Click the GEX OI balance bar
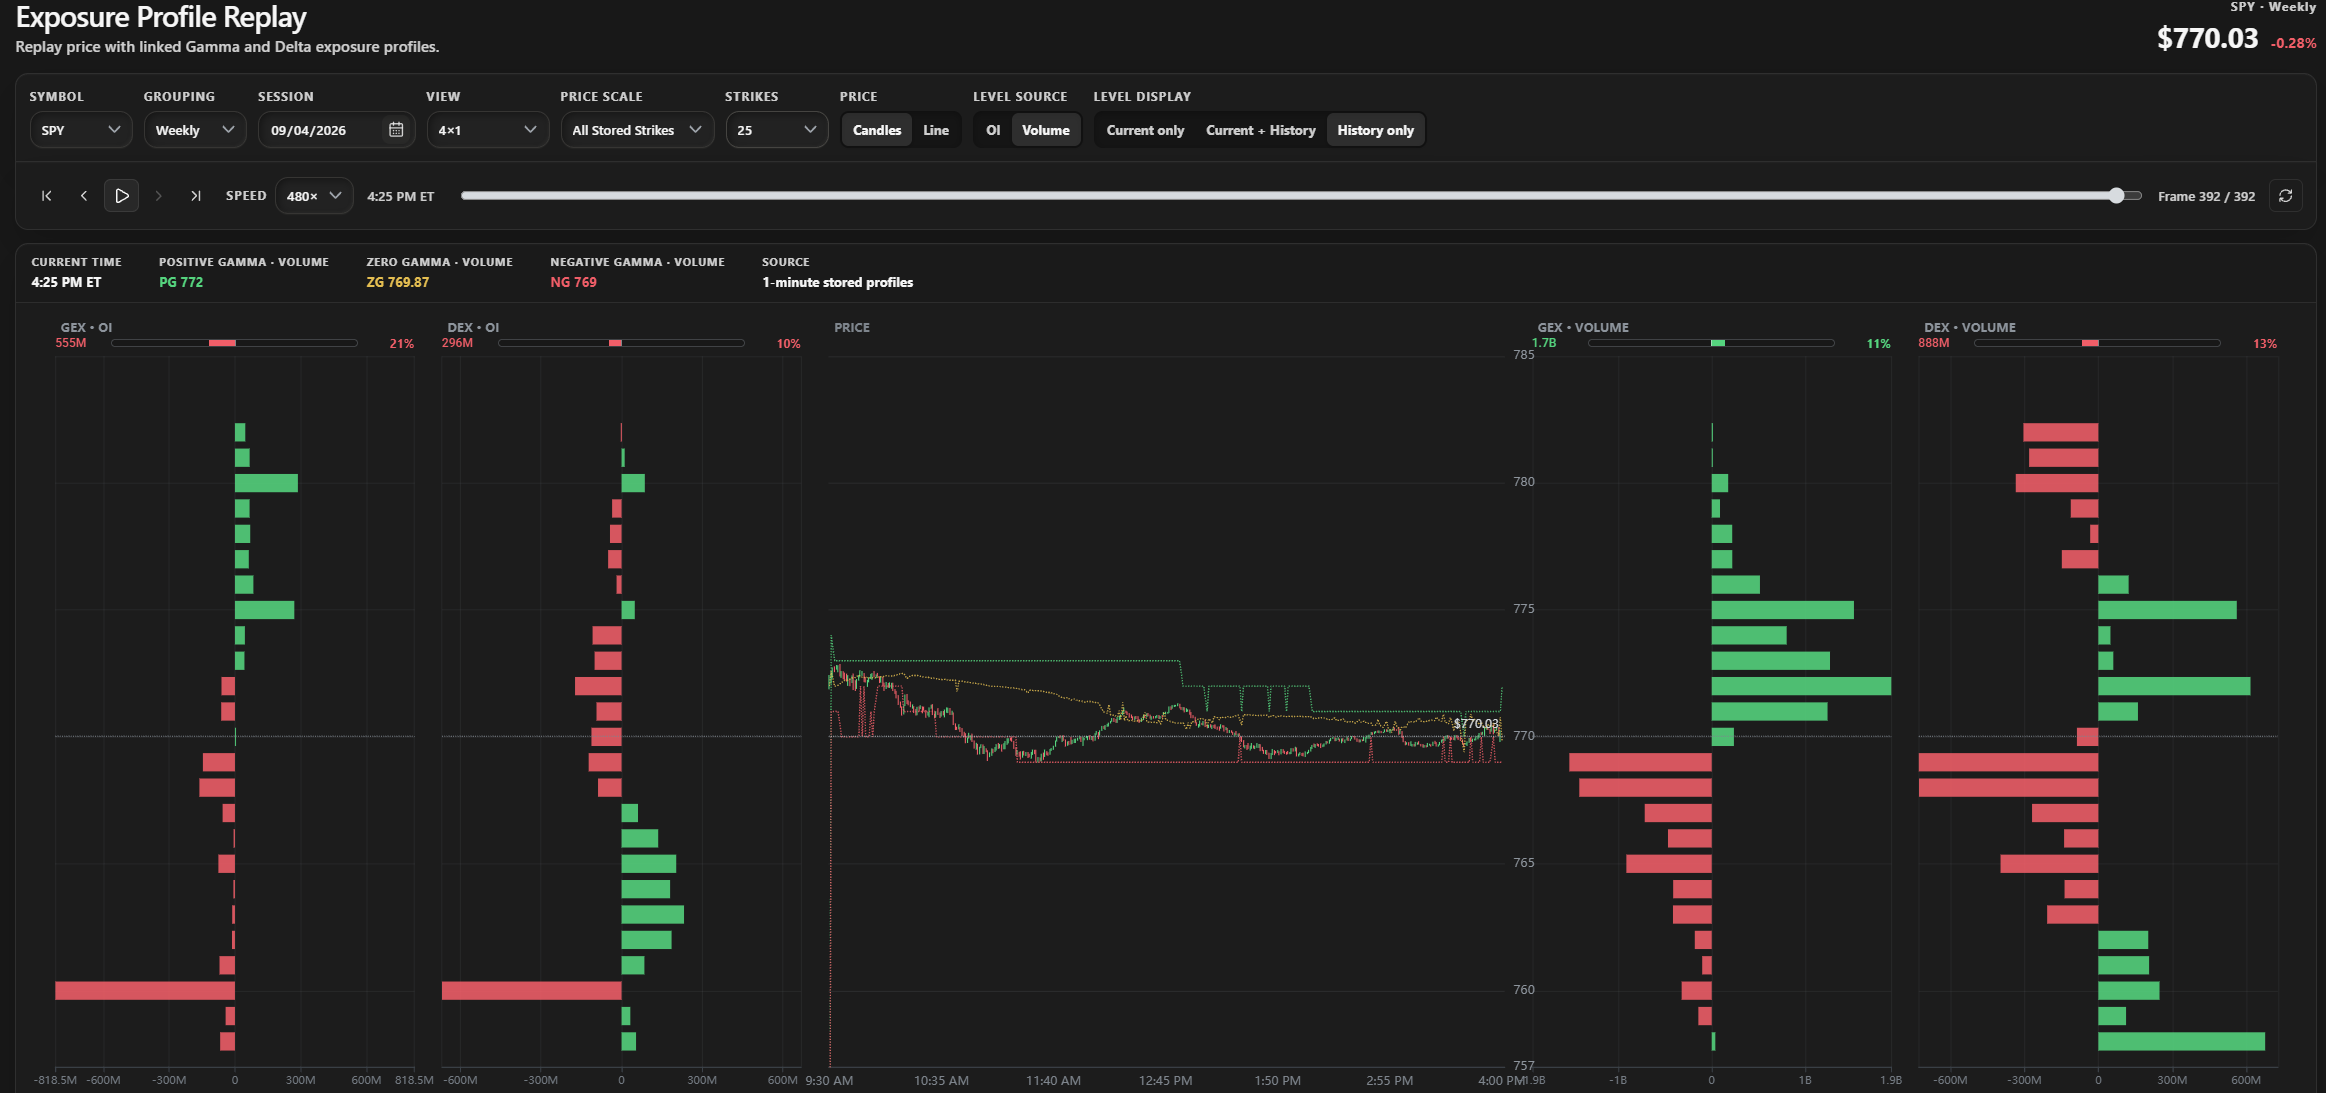Screen dimensions: 2326x1093 pyautogui.click(x=234, y=343)
